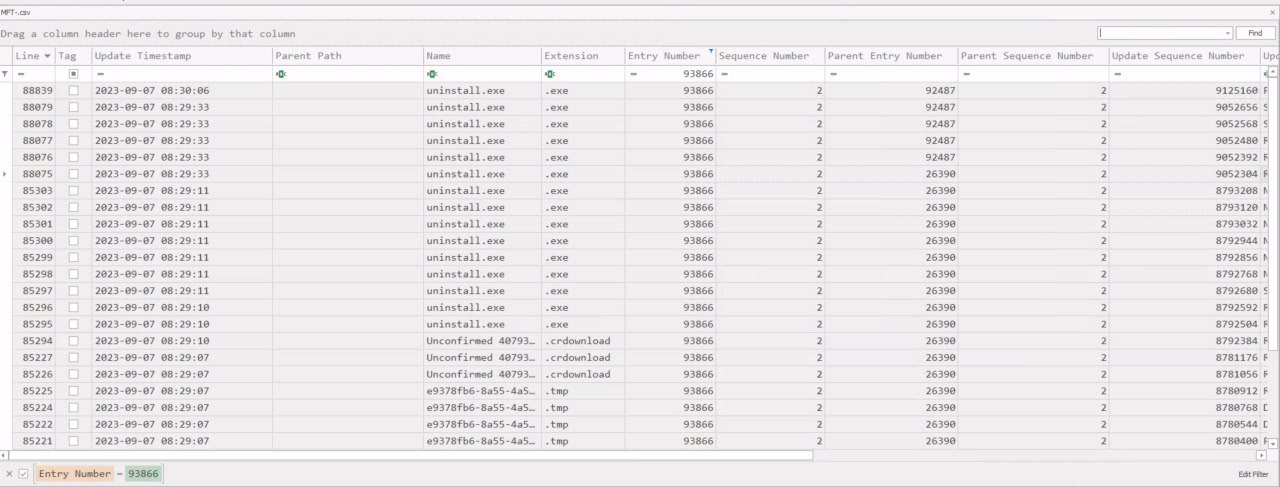The width and height of the screenshot is (1280, 487).
Task: Click the auto-filter row funnel icon
Action: [x=6, y=74]
